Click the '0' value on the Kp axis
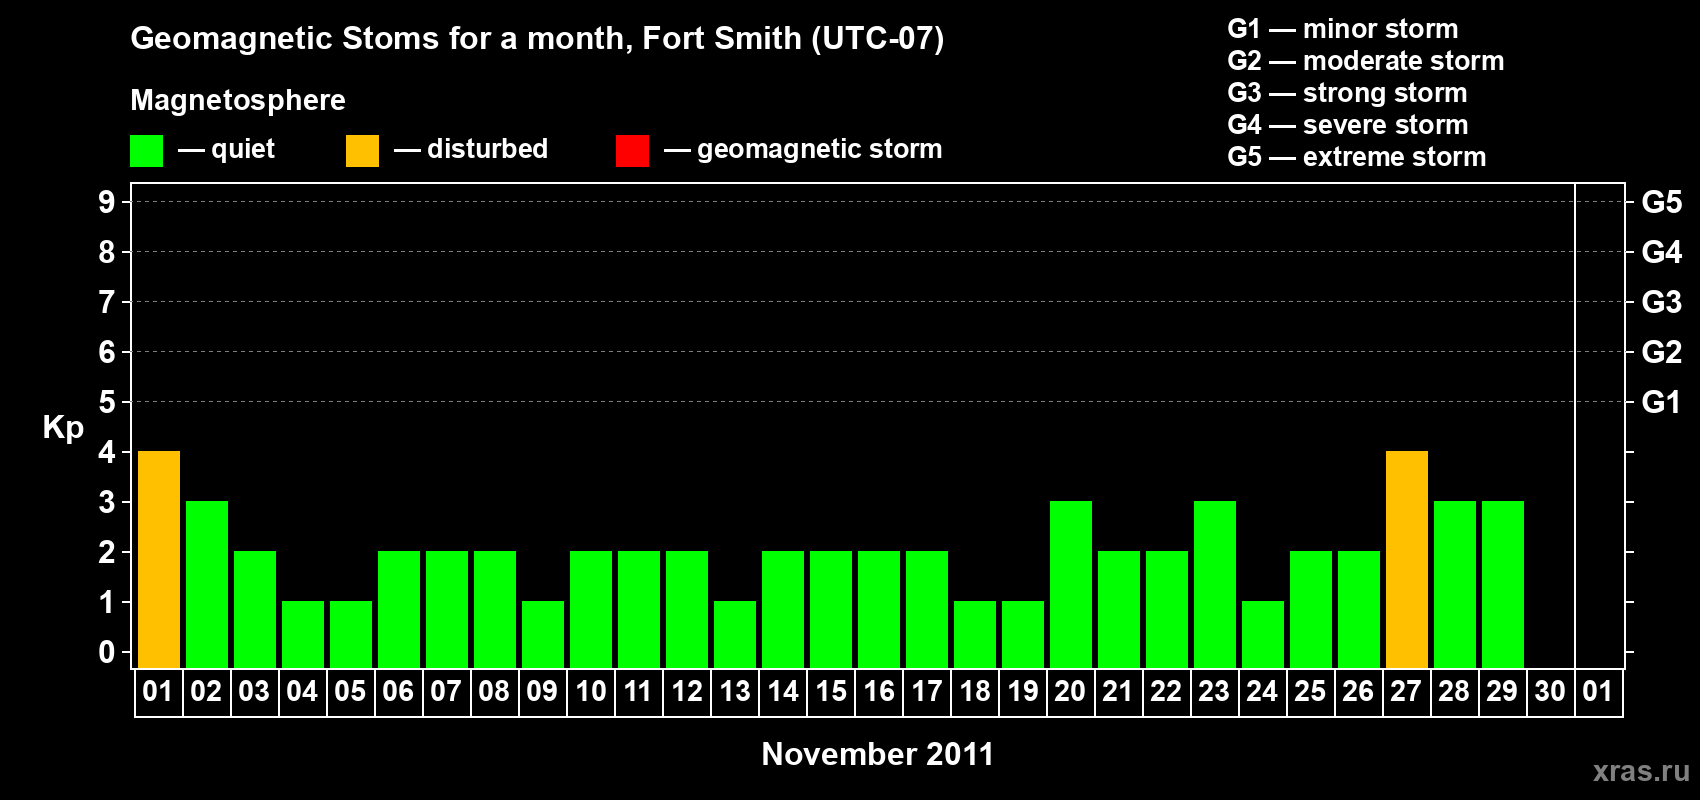 point(107,652)
